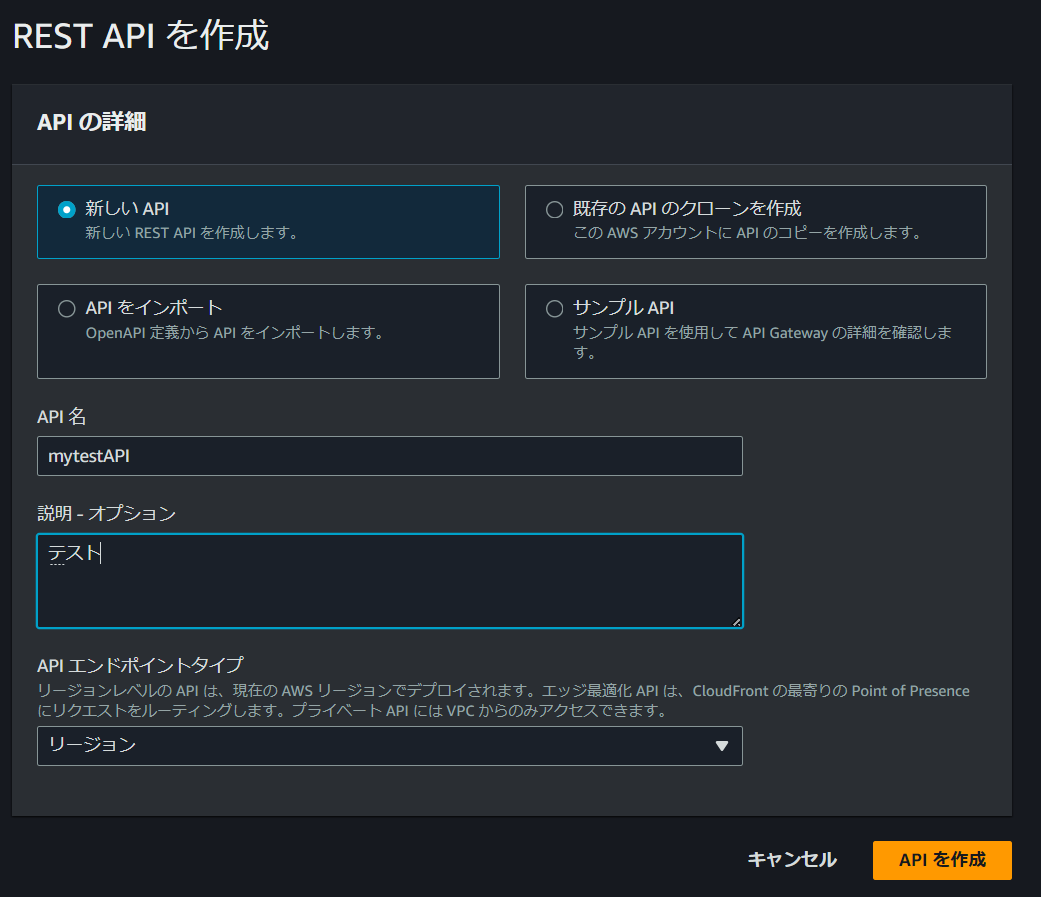Enable the サンプル API option
The height and width of the screenshot is (897, 1041).
coord(554,309)
